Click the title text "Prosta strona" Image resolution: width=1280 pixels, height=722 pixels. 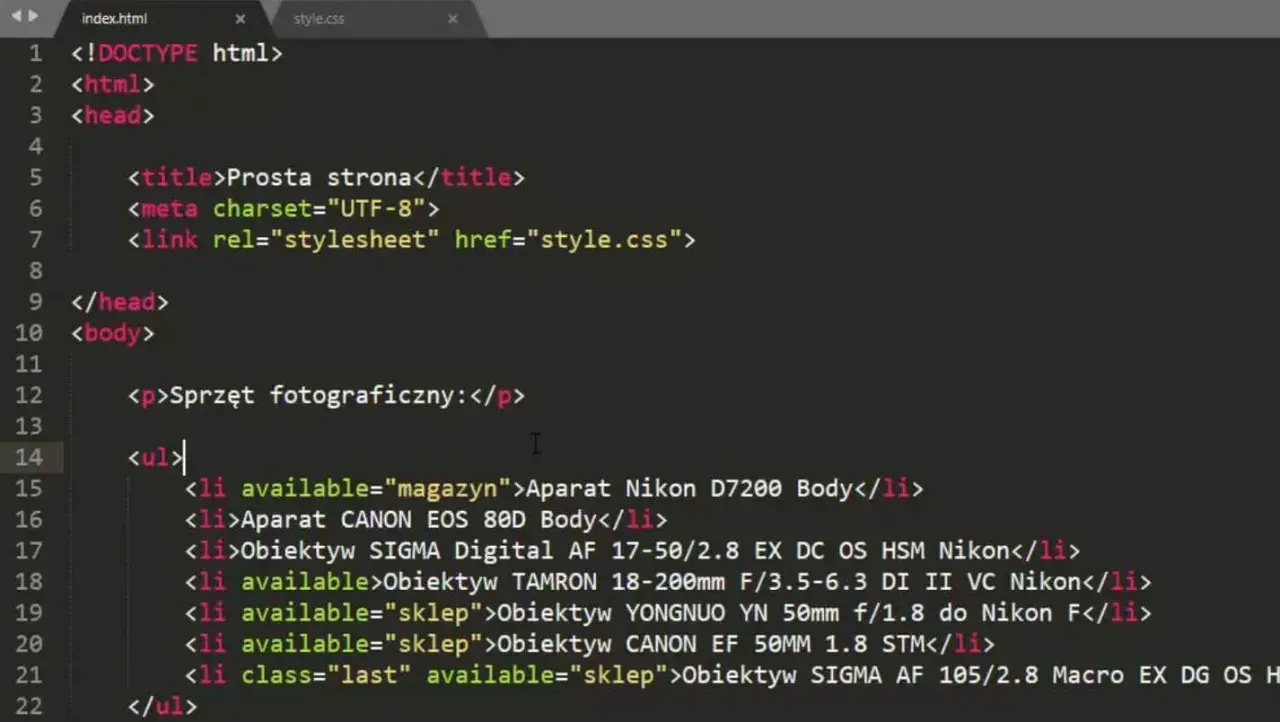pos(319,178)
